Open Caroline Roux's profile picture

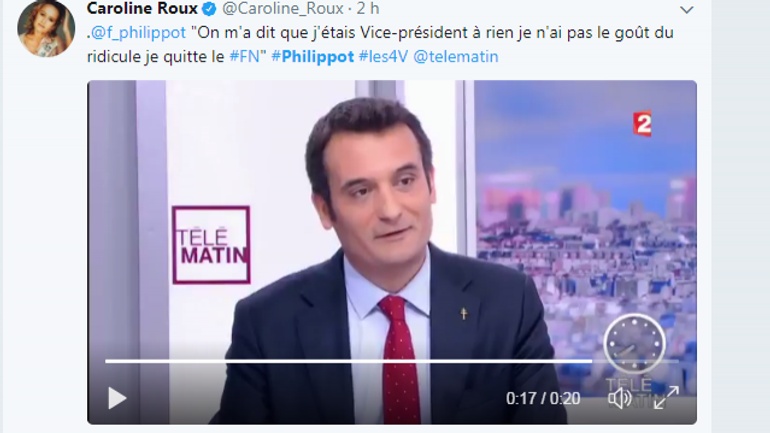46,28
